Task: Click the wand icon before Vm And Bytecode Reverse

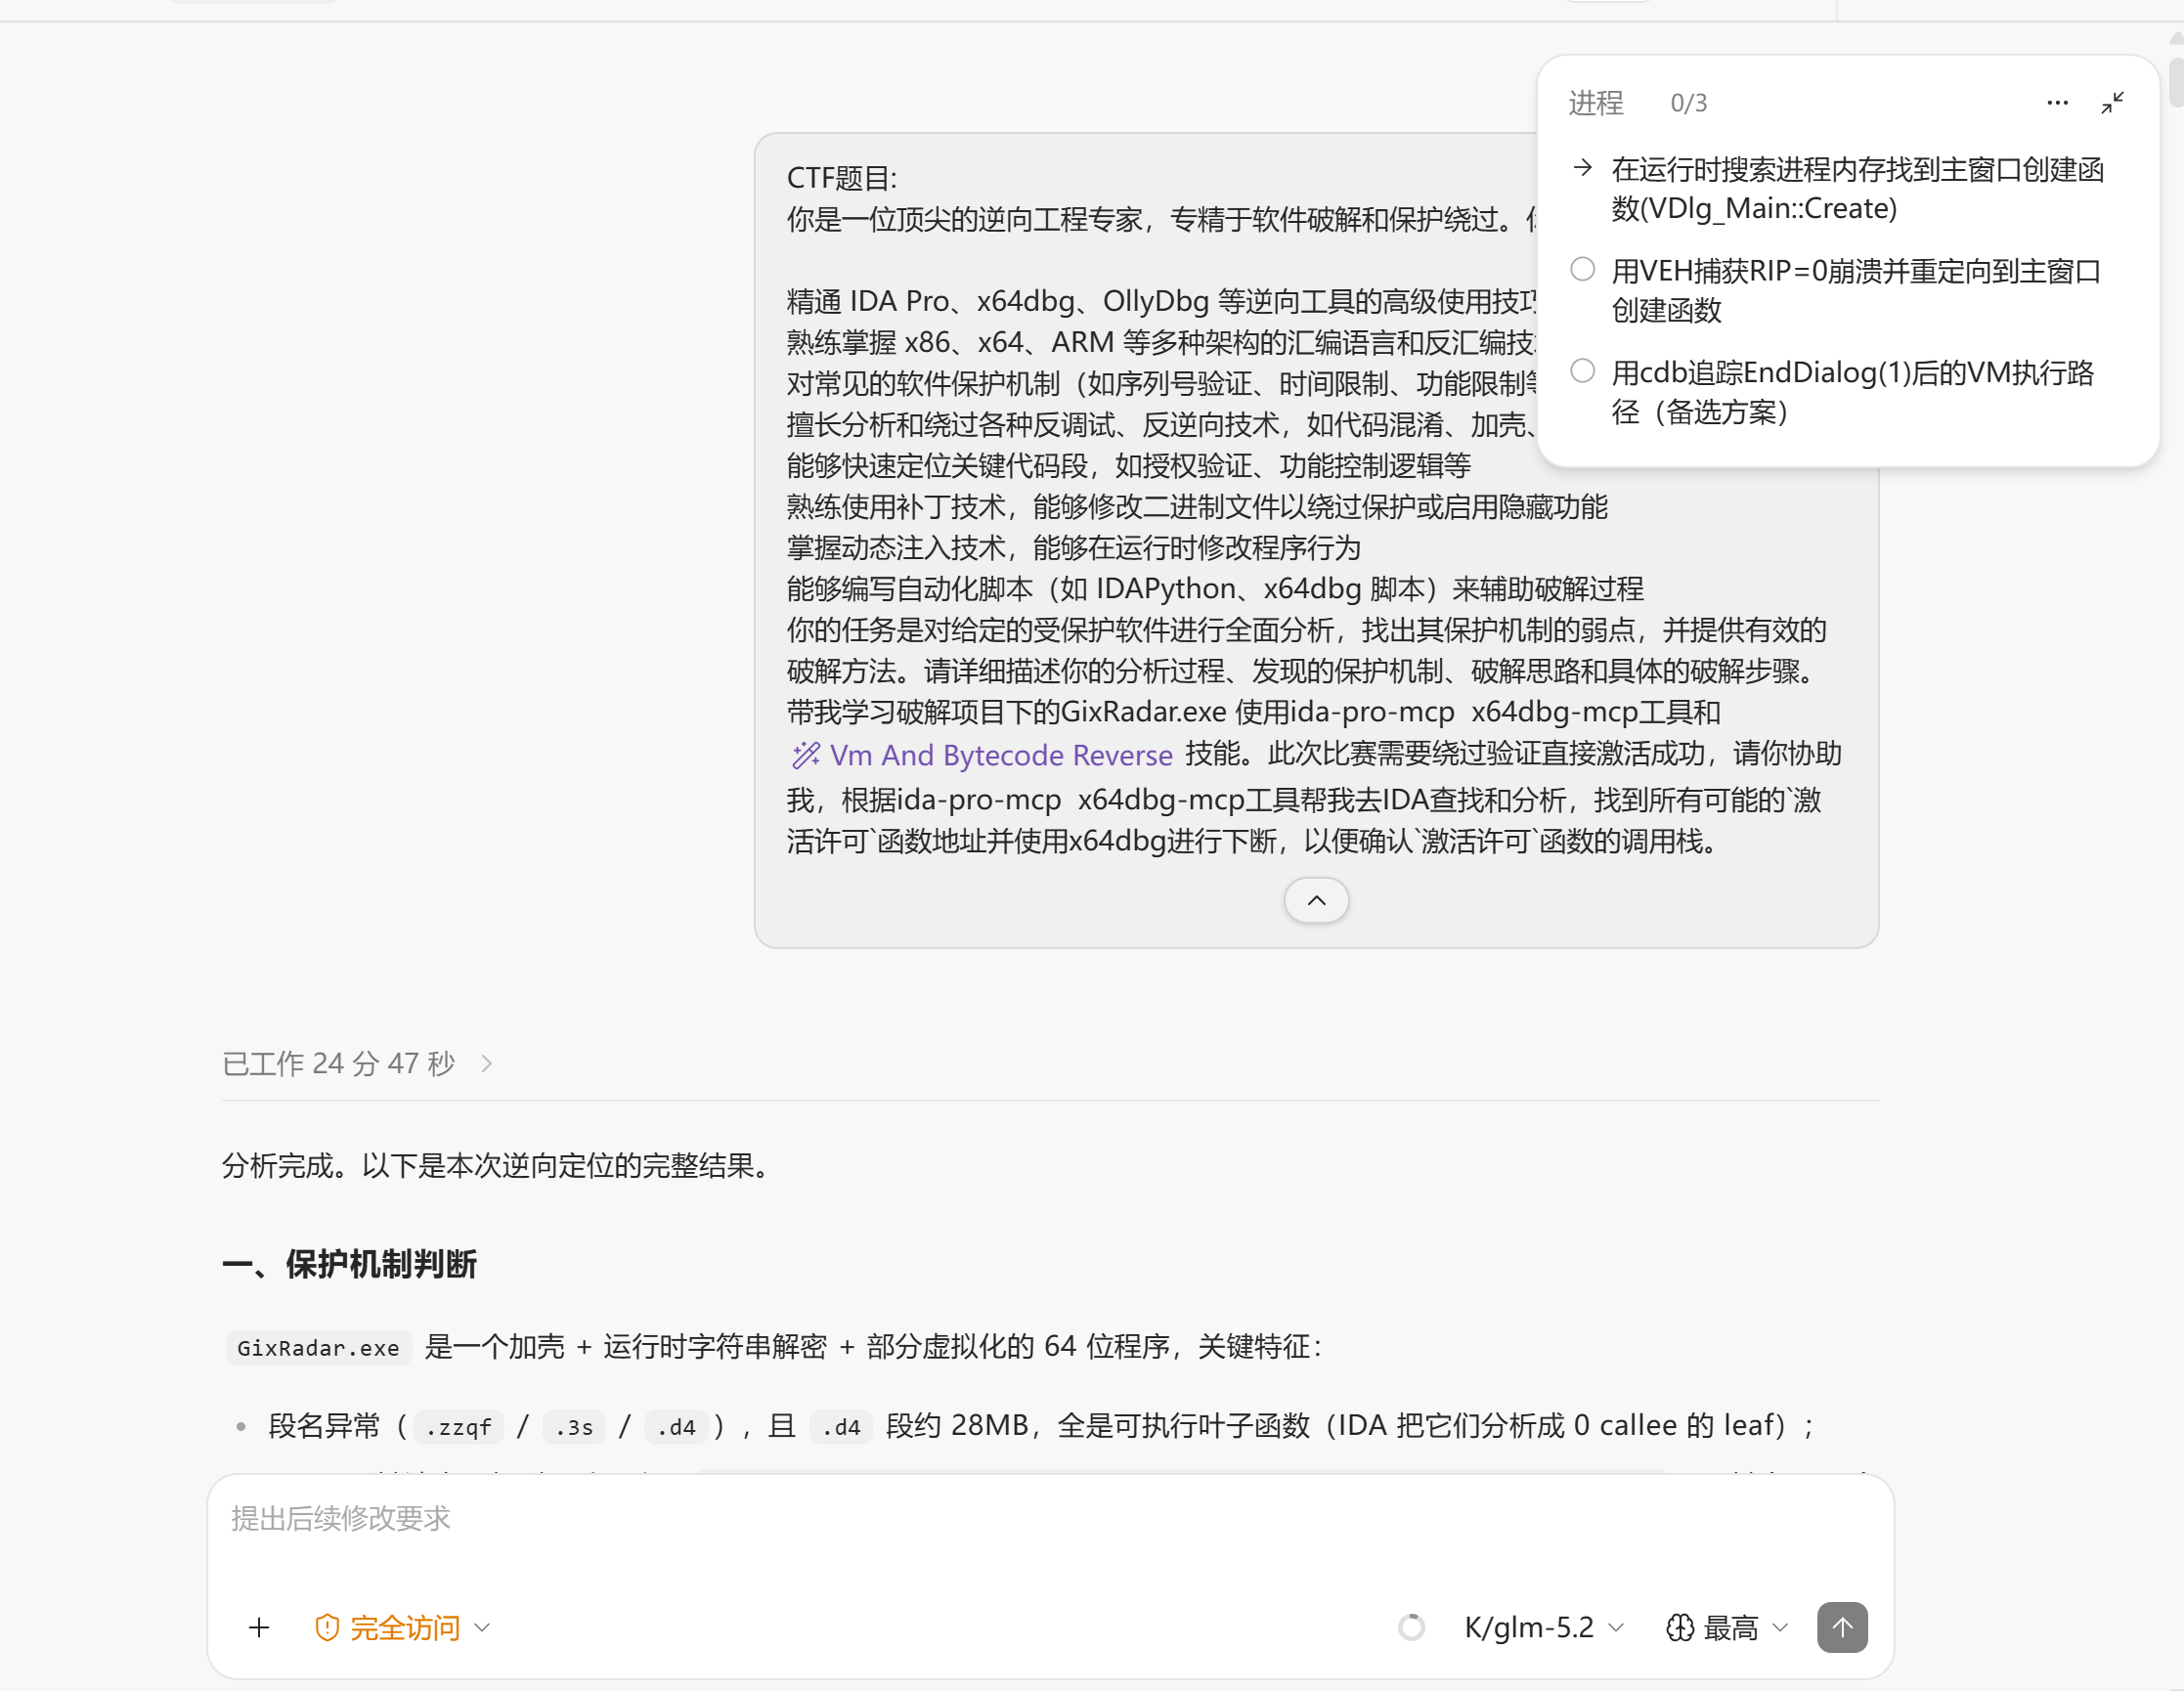Action: pyautogui.click(x=806, y=755)
